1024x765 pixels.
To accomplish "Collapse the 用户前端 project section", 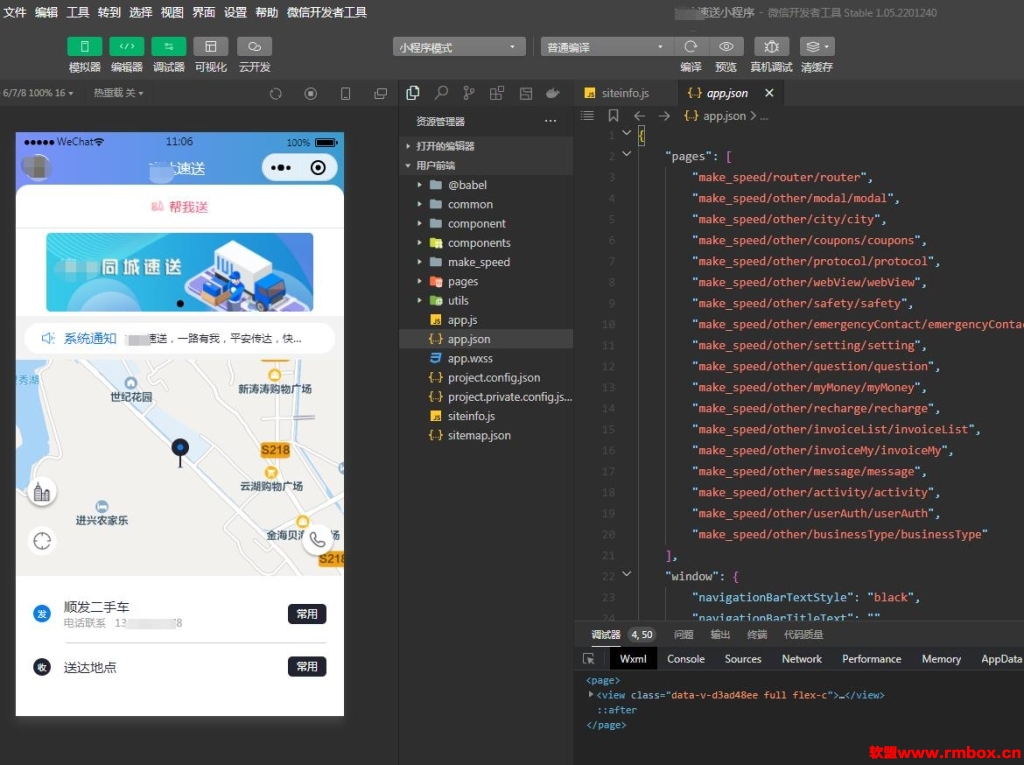I will point(487,165).
